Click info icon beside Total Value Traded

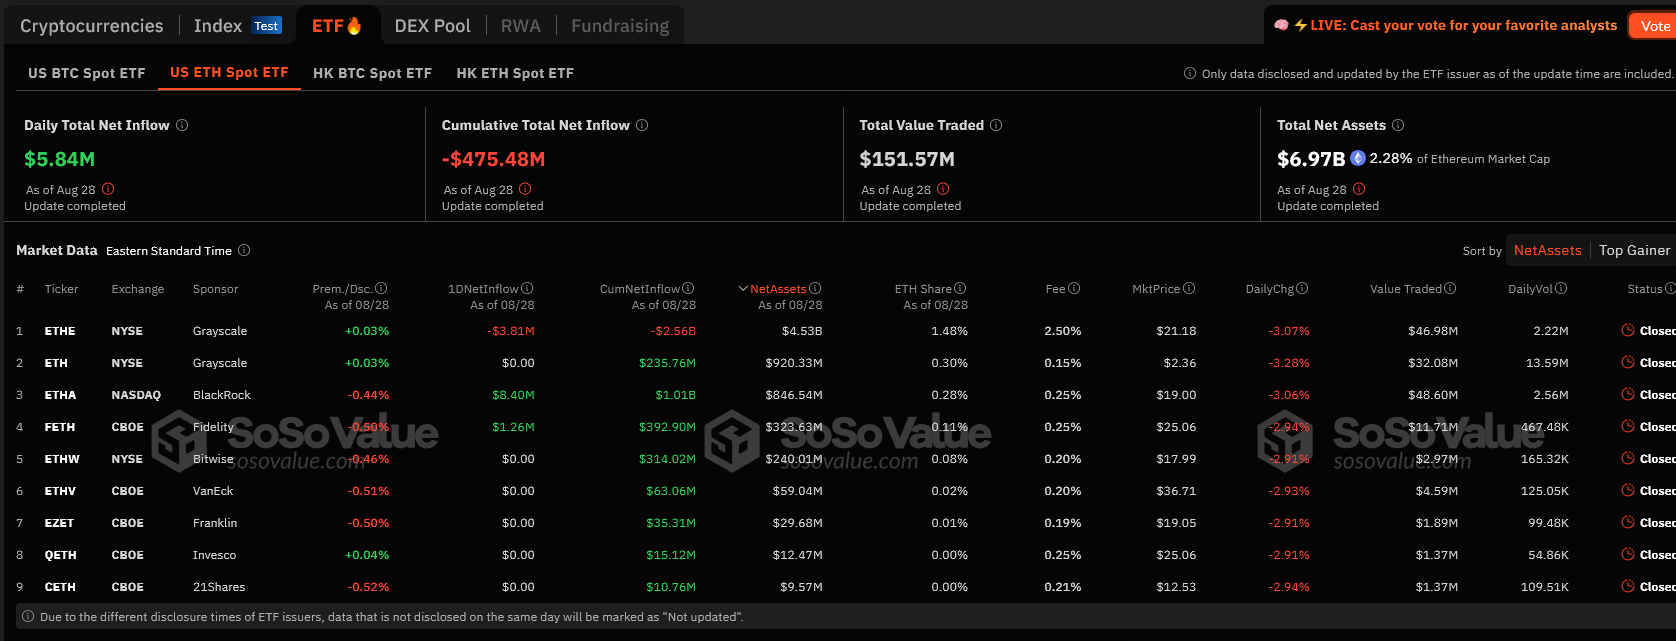(x=996, y=125)
